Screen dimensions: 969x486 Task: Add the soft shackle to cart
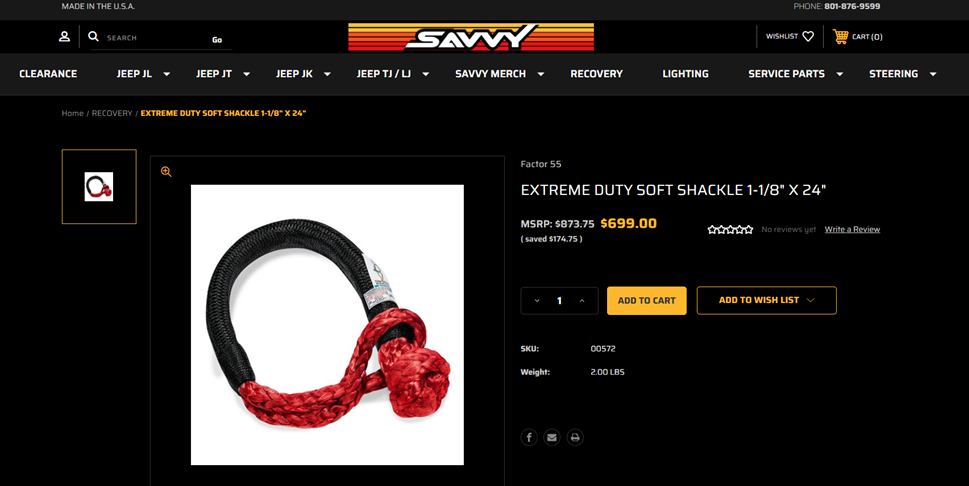[x=646, y=301]
